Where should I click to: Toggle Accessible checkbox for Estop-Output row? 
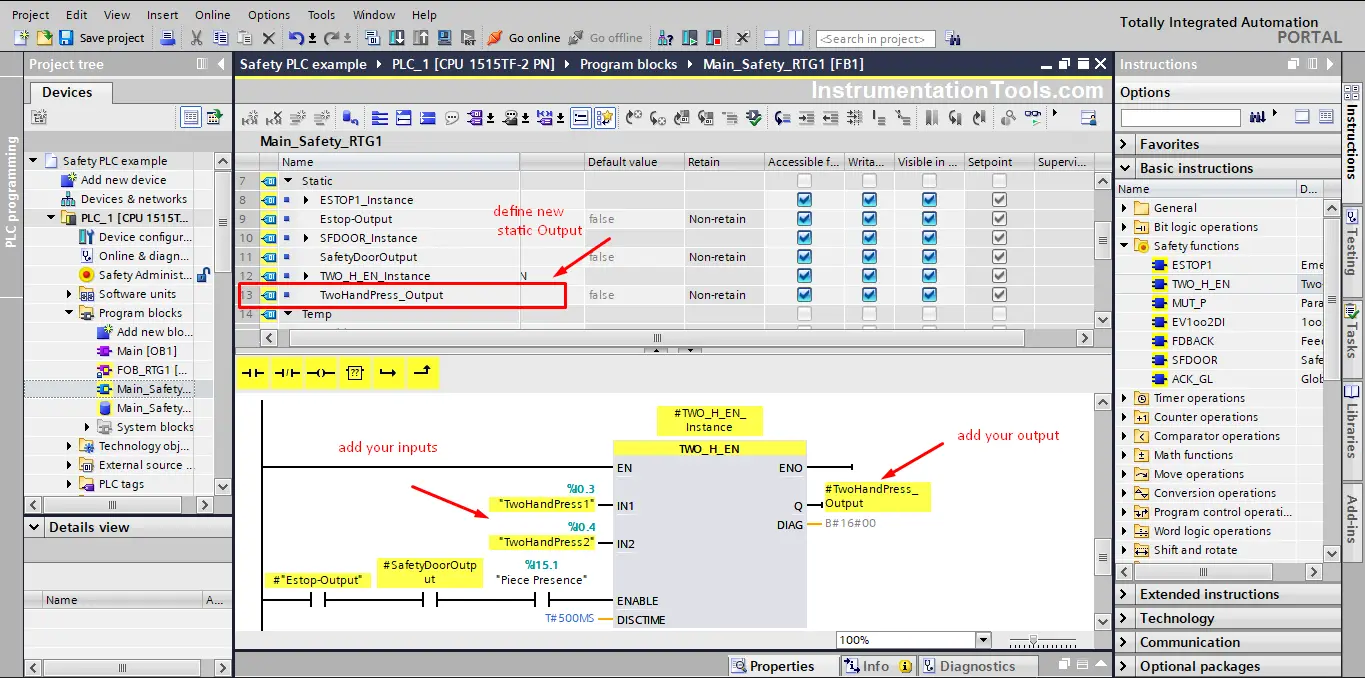[x=804, y=219]
